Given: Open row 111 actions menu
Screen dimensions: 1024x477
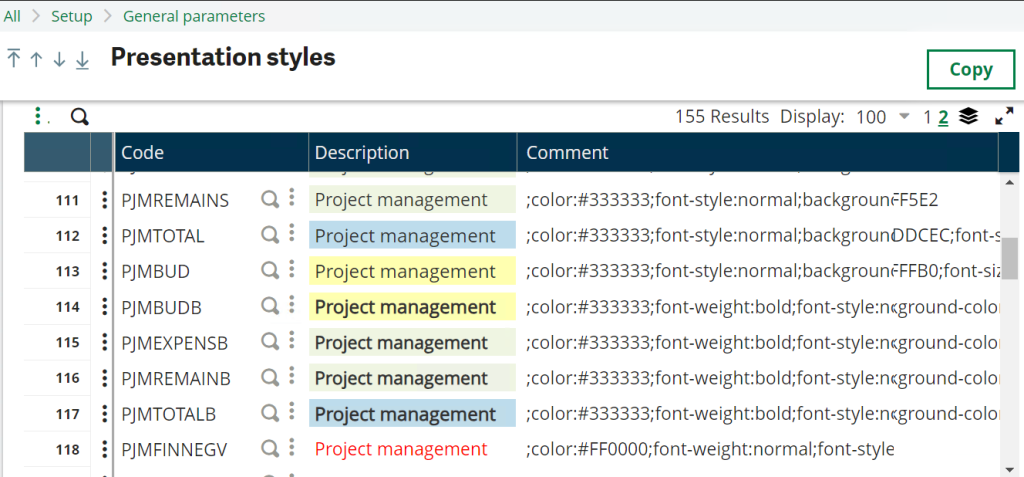Looking at the screenshot, I should point(104,200).
